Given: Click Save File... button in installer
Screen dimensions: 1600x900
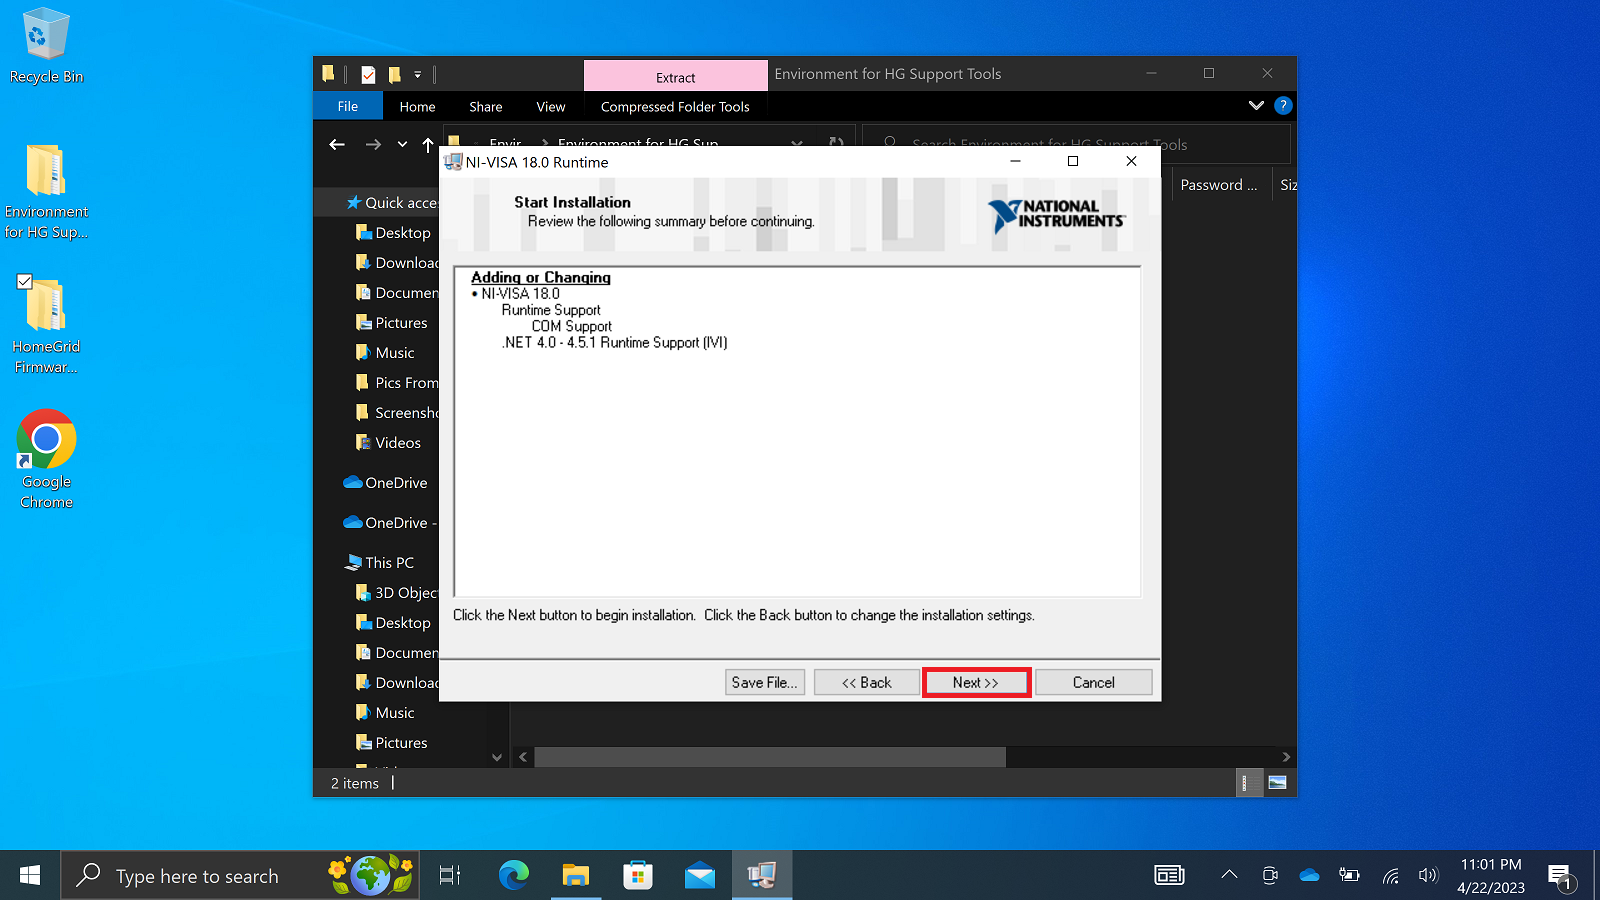Looking at the screenshot, I should [764, 682].
